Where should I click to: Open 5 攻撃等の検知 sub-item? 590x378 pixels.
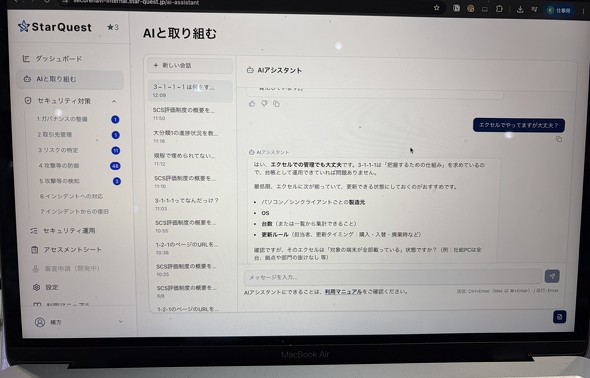(x=59, y=181)
